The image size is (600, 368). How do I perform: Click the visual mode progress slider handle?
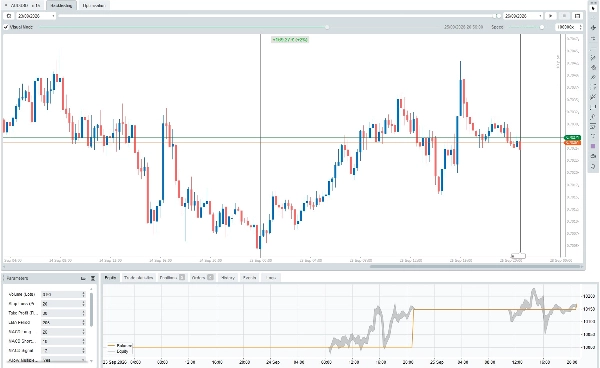(327, 27)
